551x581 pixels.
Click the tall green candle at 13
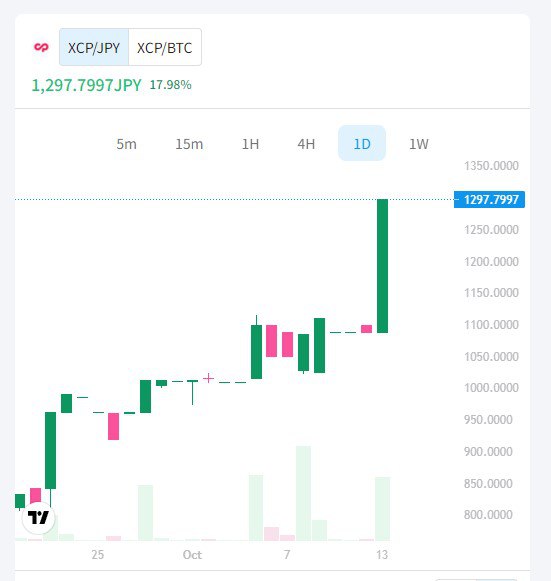click(x=382, y=266)
